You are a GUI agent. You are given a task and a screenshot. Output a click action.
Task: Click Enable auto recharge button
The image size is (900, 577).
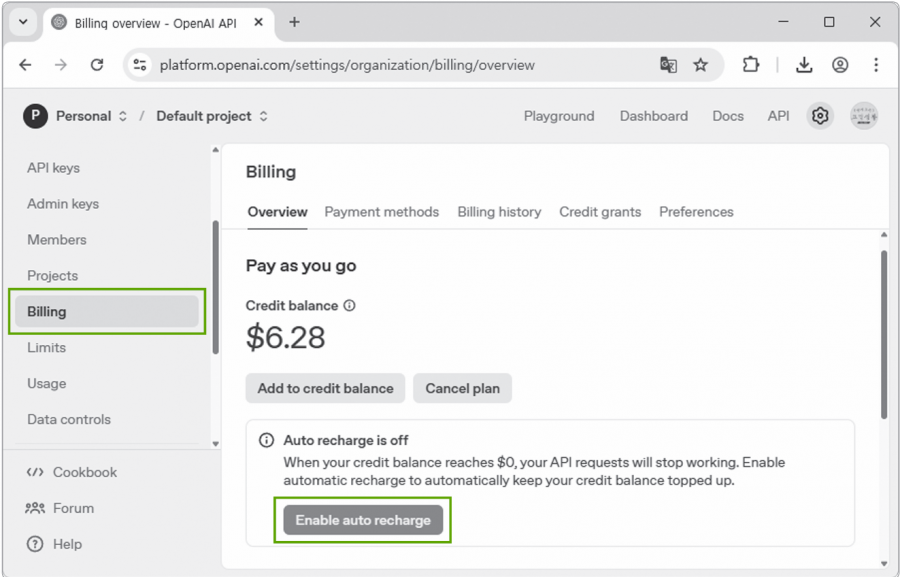click(x=363, y=520)
